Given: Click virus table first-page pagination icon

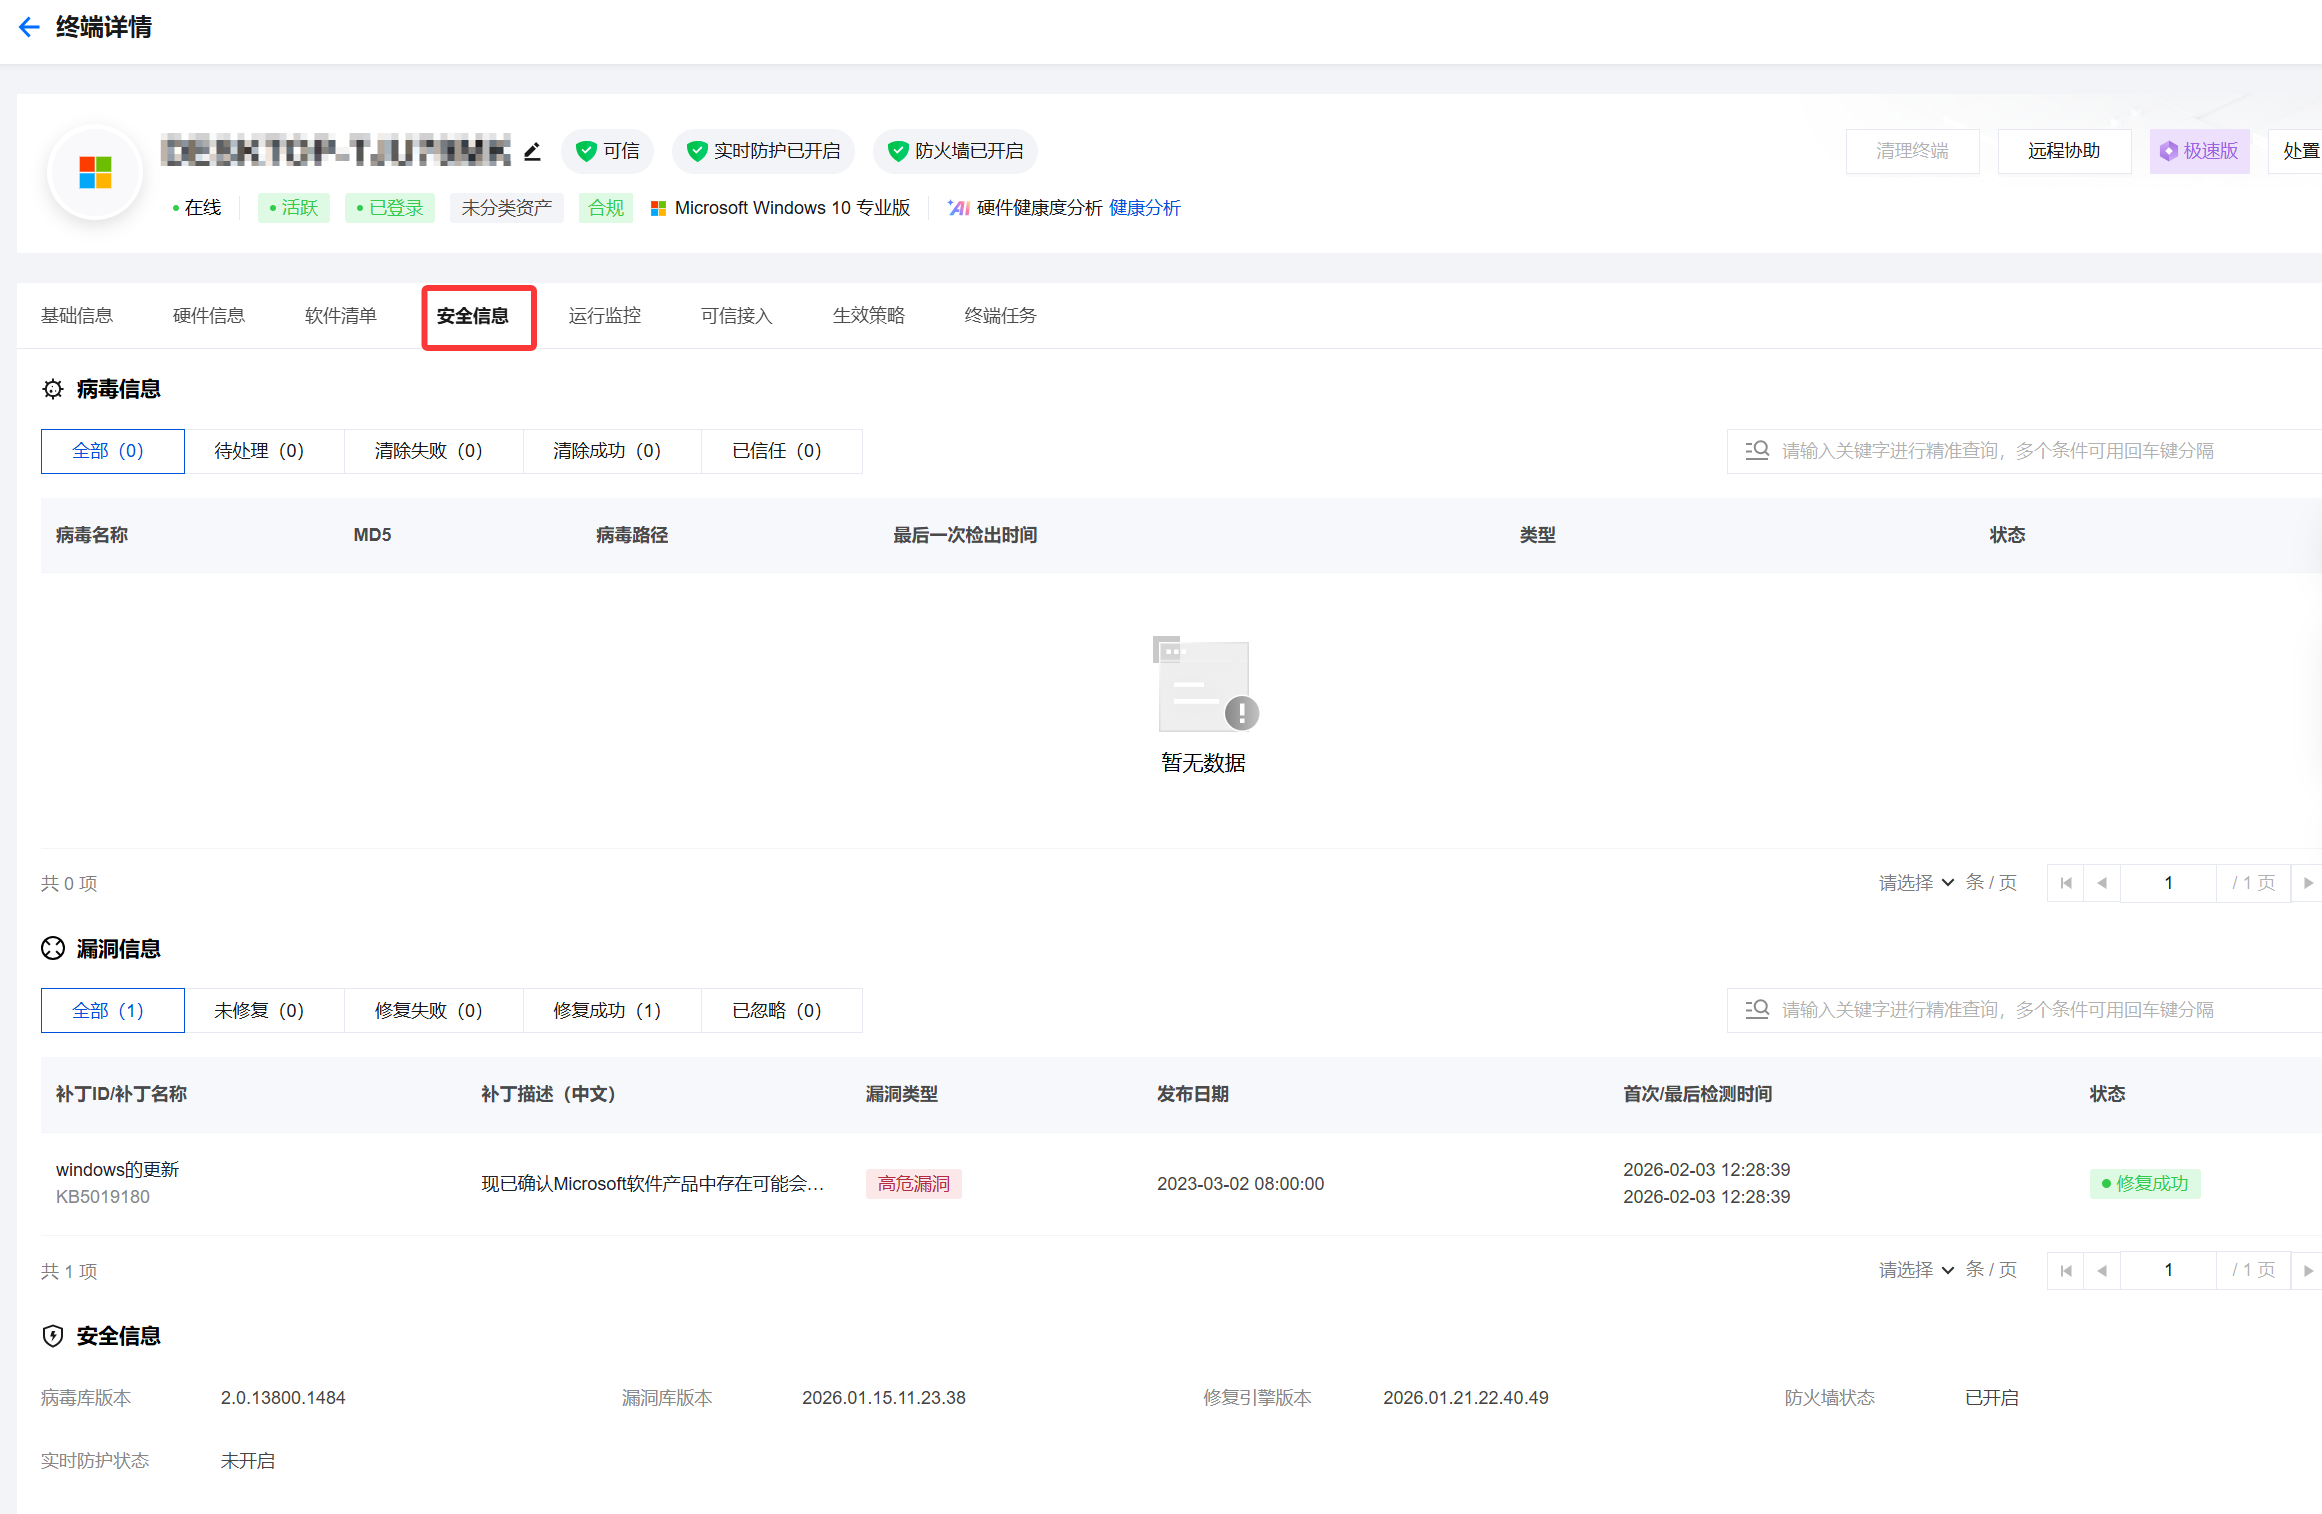Looking at the screenshot, I should click(x=2065, y=883).
